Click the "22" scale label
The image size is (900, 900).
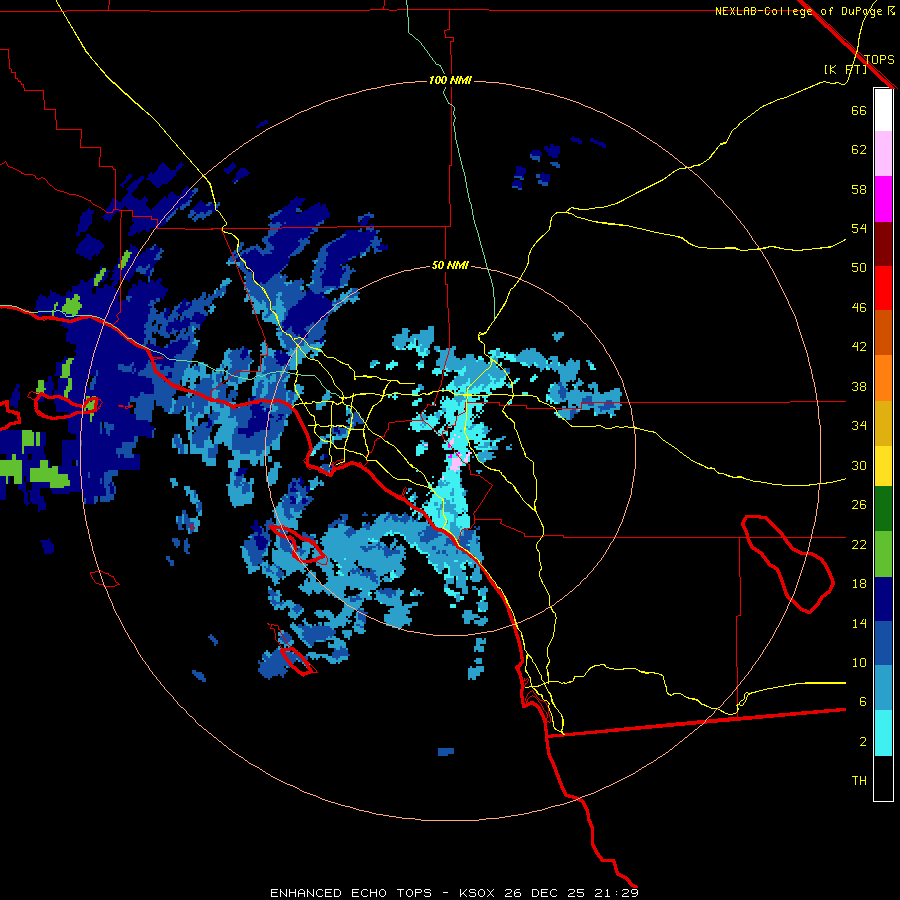tap(859, 544)
